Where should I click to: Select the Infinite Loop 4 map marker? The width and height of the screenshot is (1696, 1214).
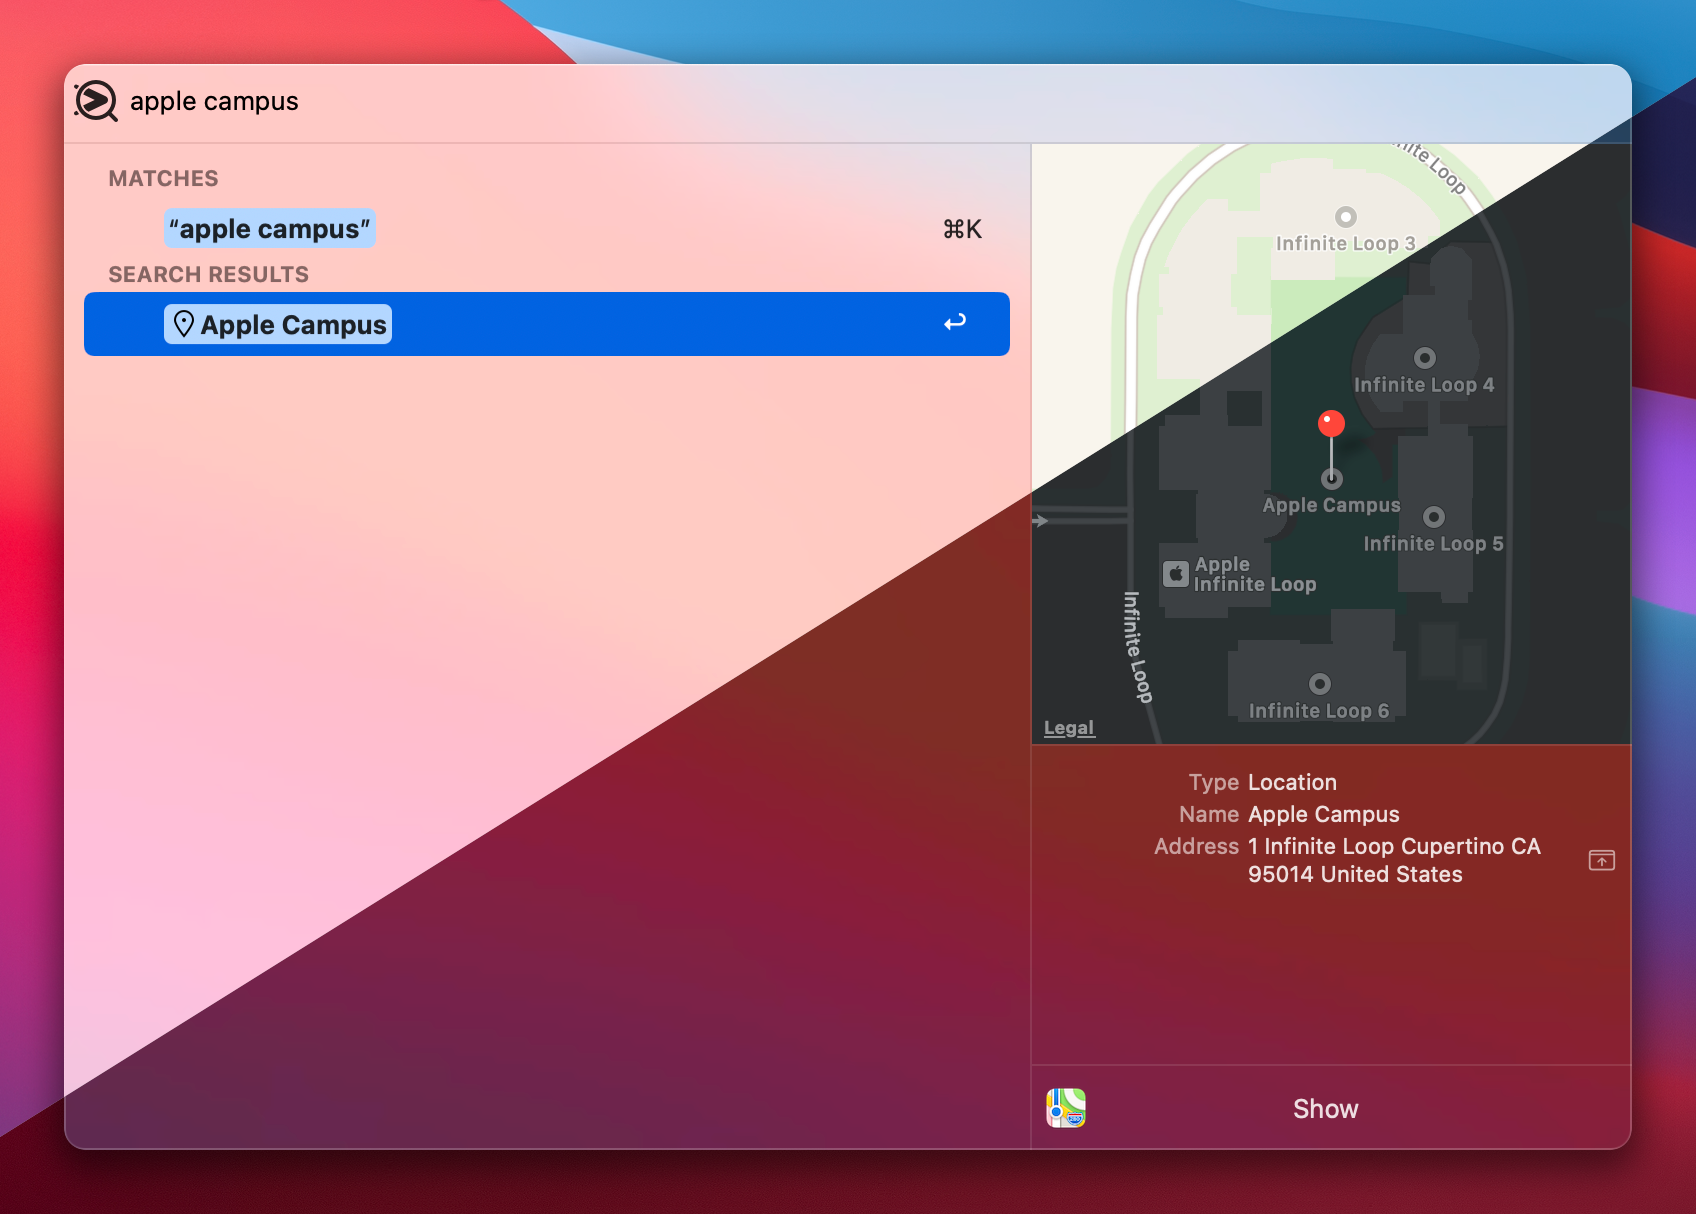1425,358
